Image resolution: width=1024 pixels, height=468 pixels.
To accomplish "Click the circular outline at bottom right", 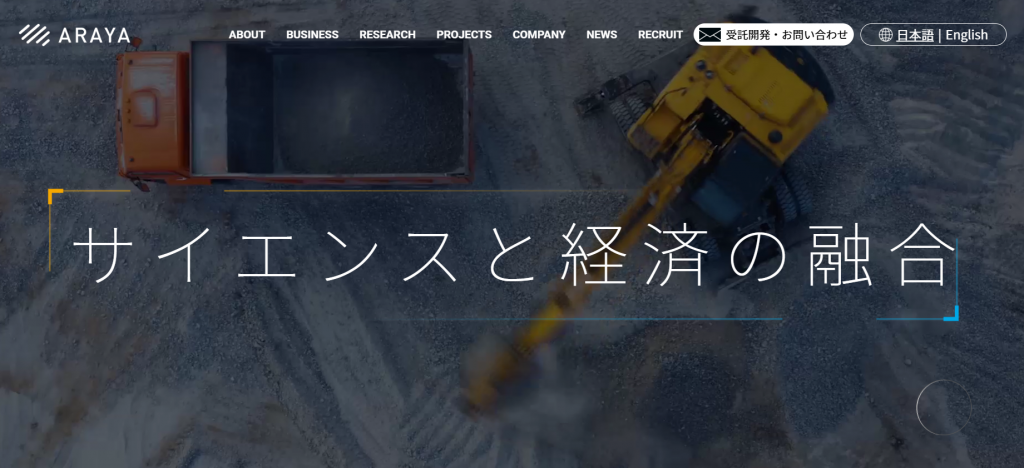I will 943,407.
